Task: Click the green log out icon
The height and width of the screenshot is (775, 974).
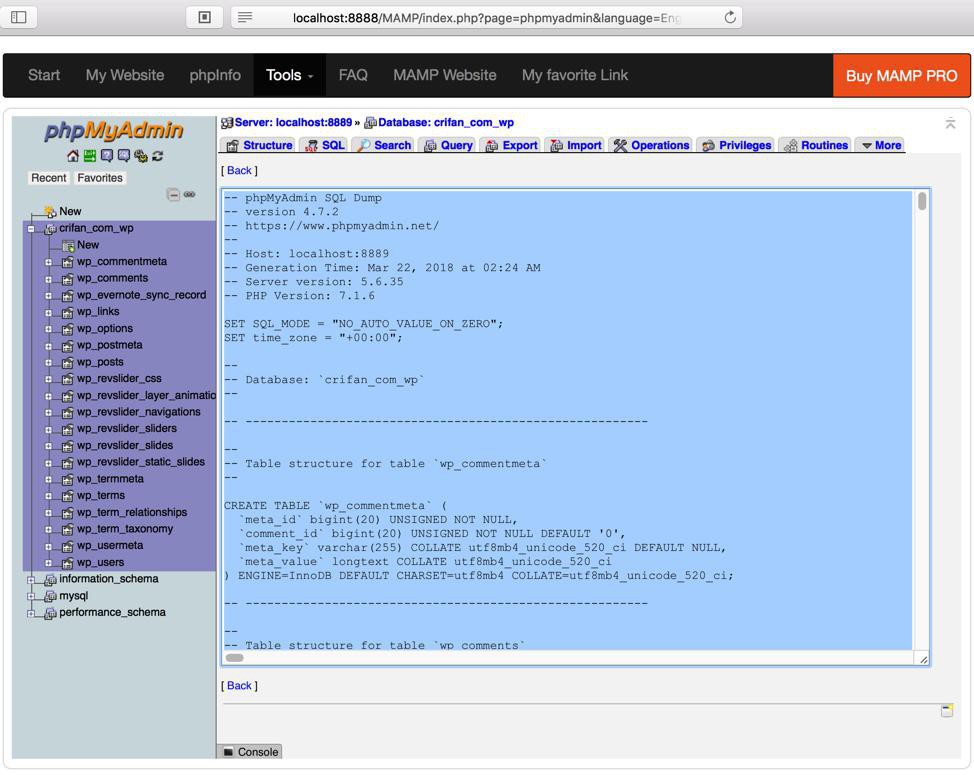Action: click(x=90, y=156)
